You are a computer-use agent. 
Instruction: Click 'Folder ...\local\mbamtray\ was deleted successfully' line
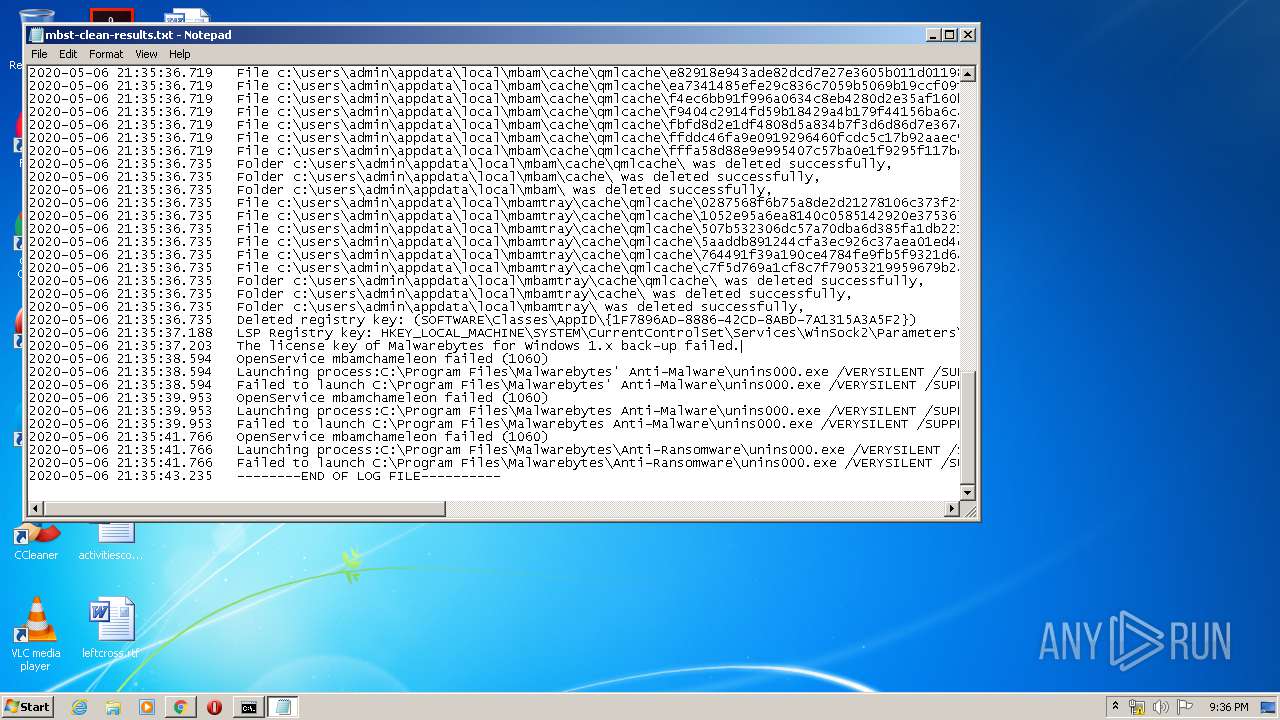[416, 307]
